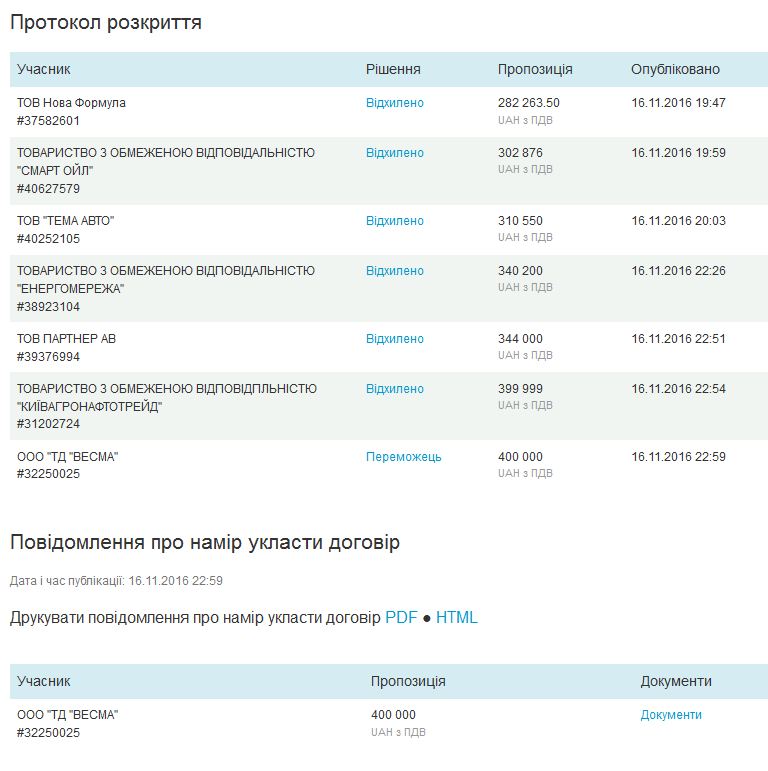Click the code #32250025 in bottom table

48,733
